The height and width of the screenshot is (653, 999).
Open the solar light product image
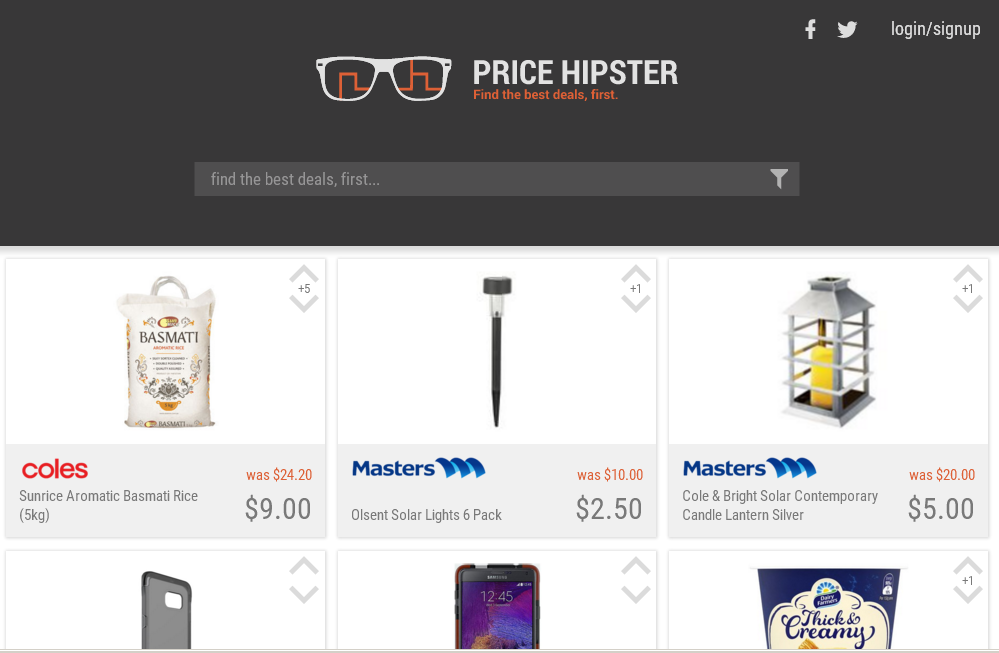pyautogui.click(x=497, y=352)
